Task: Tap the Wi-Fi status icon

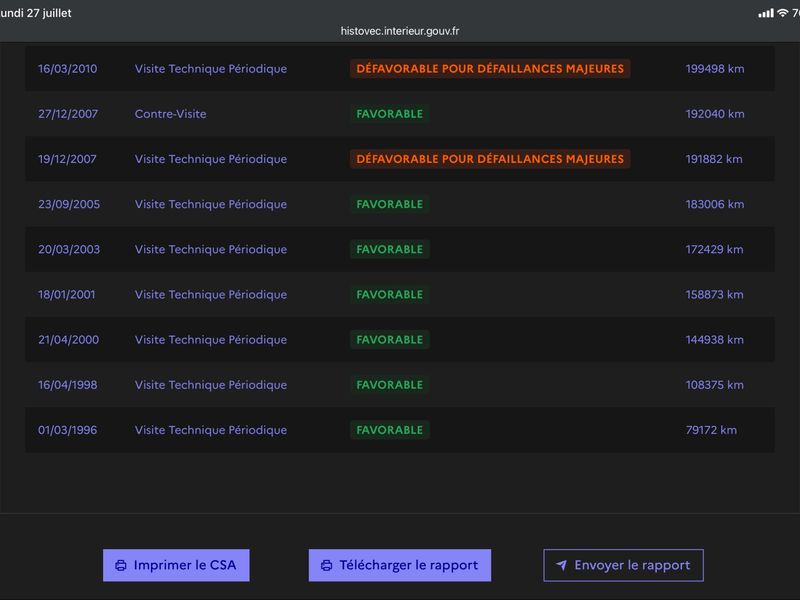Action: click(782, 13)
